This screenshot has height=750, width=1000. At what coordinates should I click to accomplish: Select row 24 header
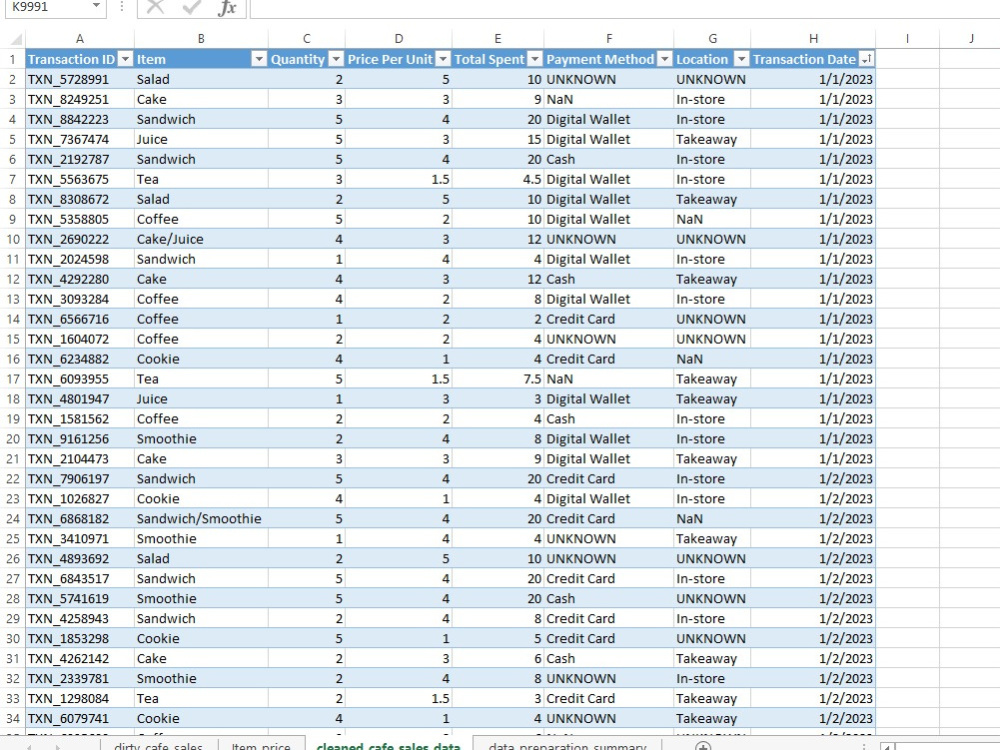point(13,518)
